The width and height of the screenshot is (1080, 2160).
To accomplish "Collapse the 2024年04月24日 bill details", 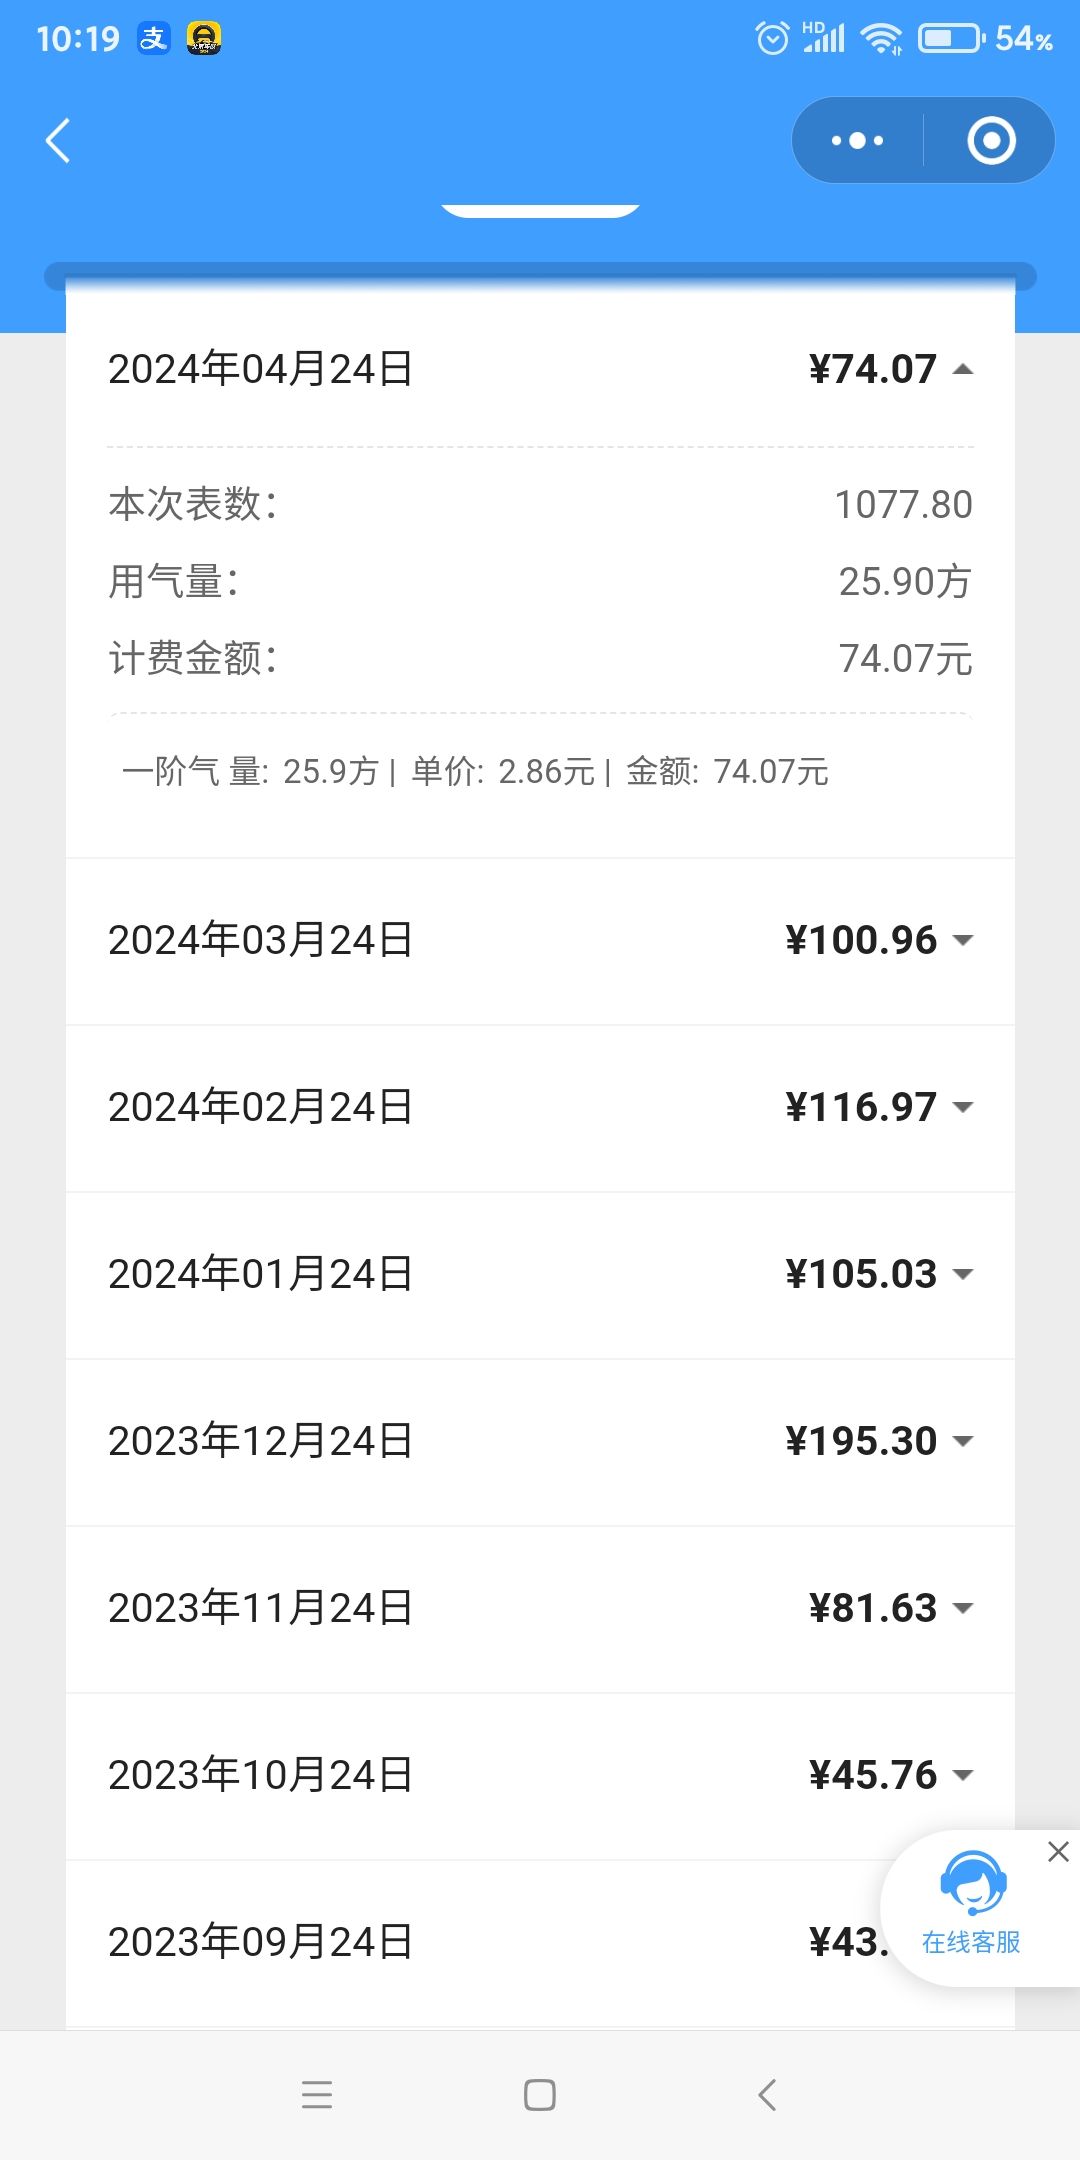I will coord(963,369).
